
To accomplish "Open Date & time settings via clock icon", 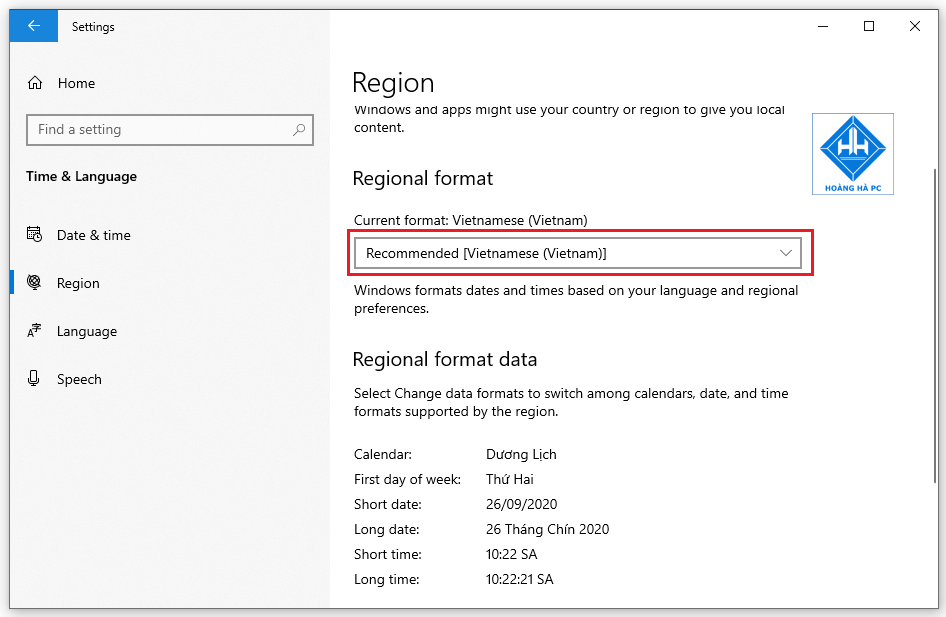I will (x=36, y=235).
